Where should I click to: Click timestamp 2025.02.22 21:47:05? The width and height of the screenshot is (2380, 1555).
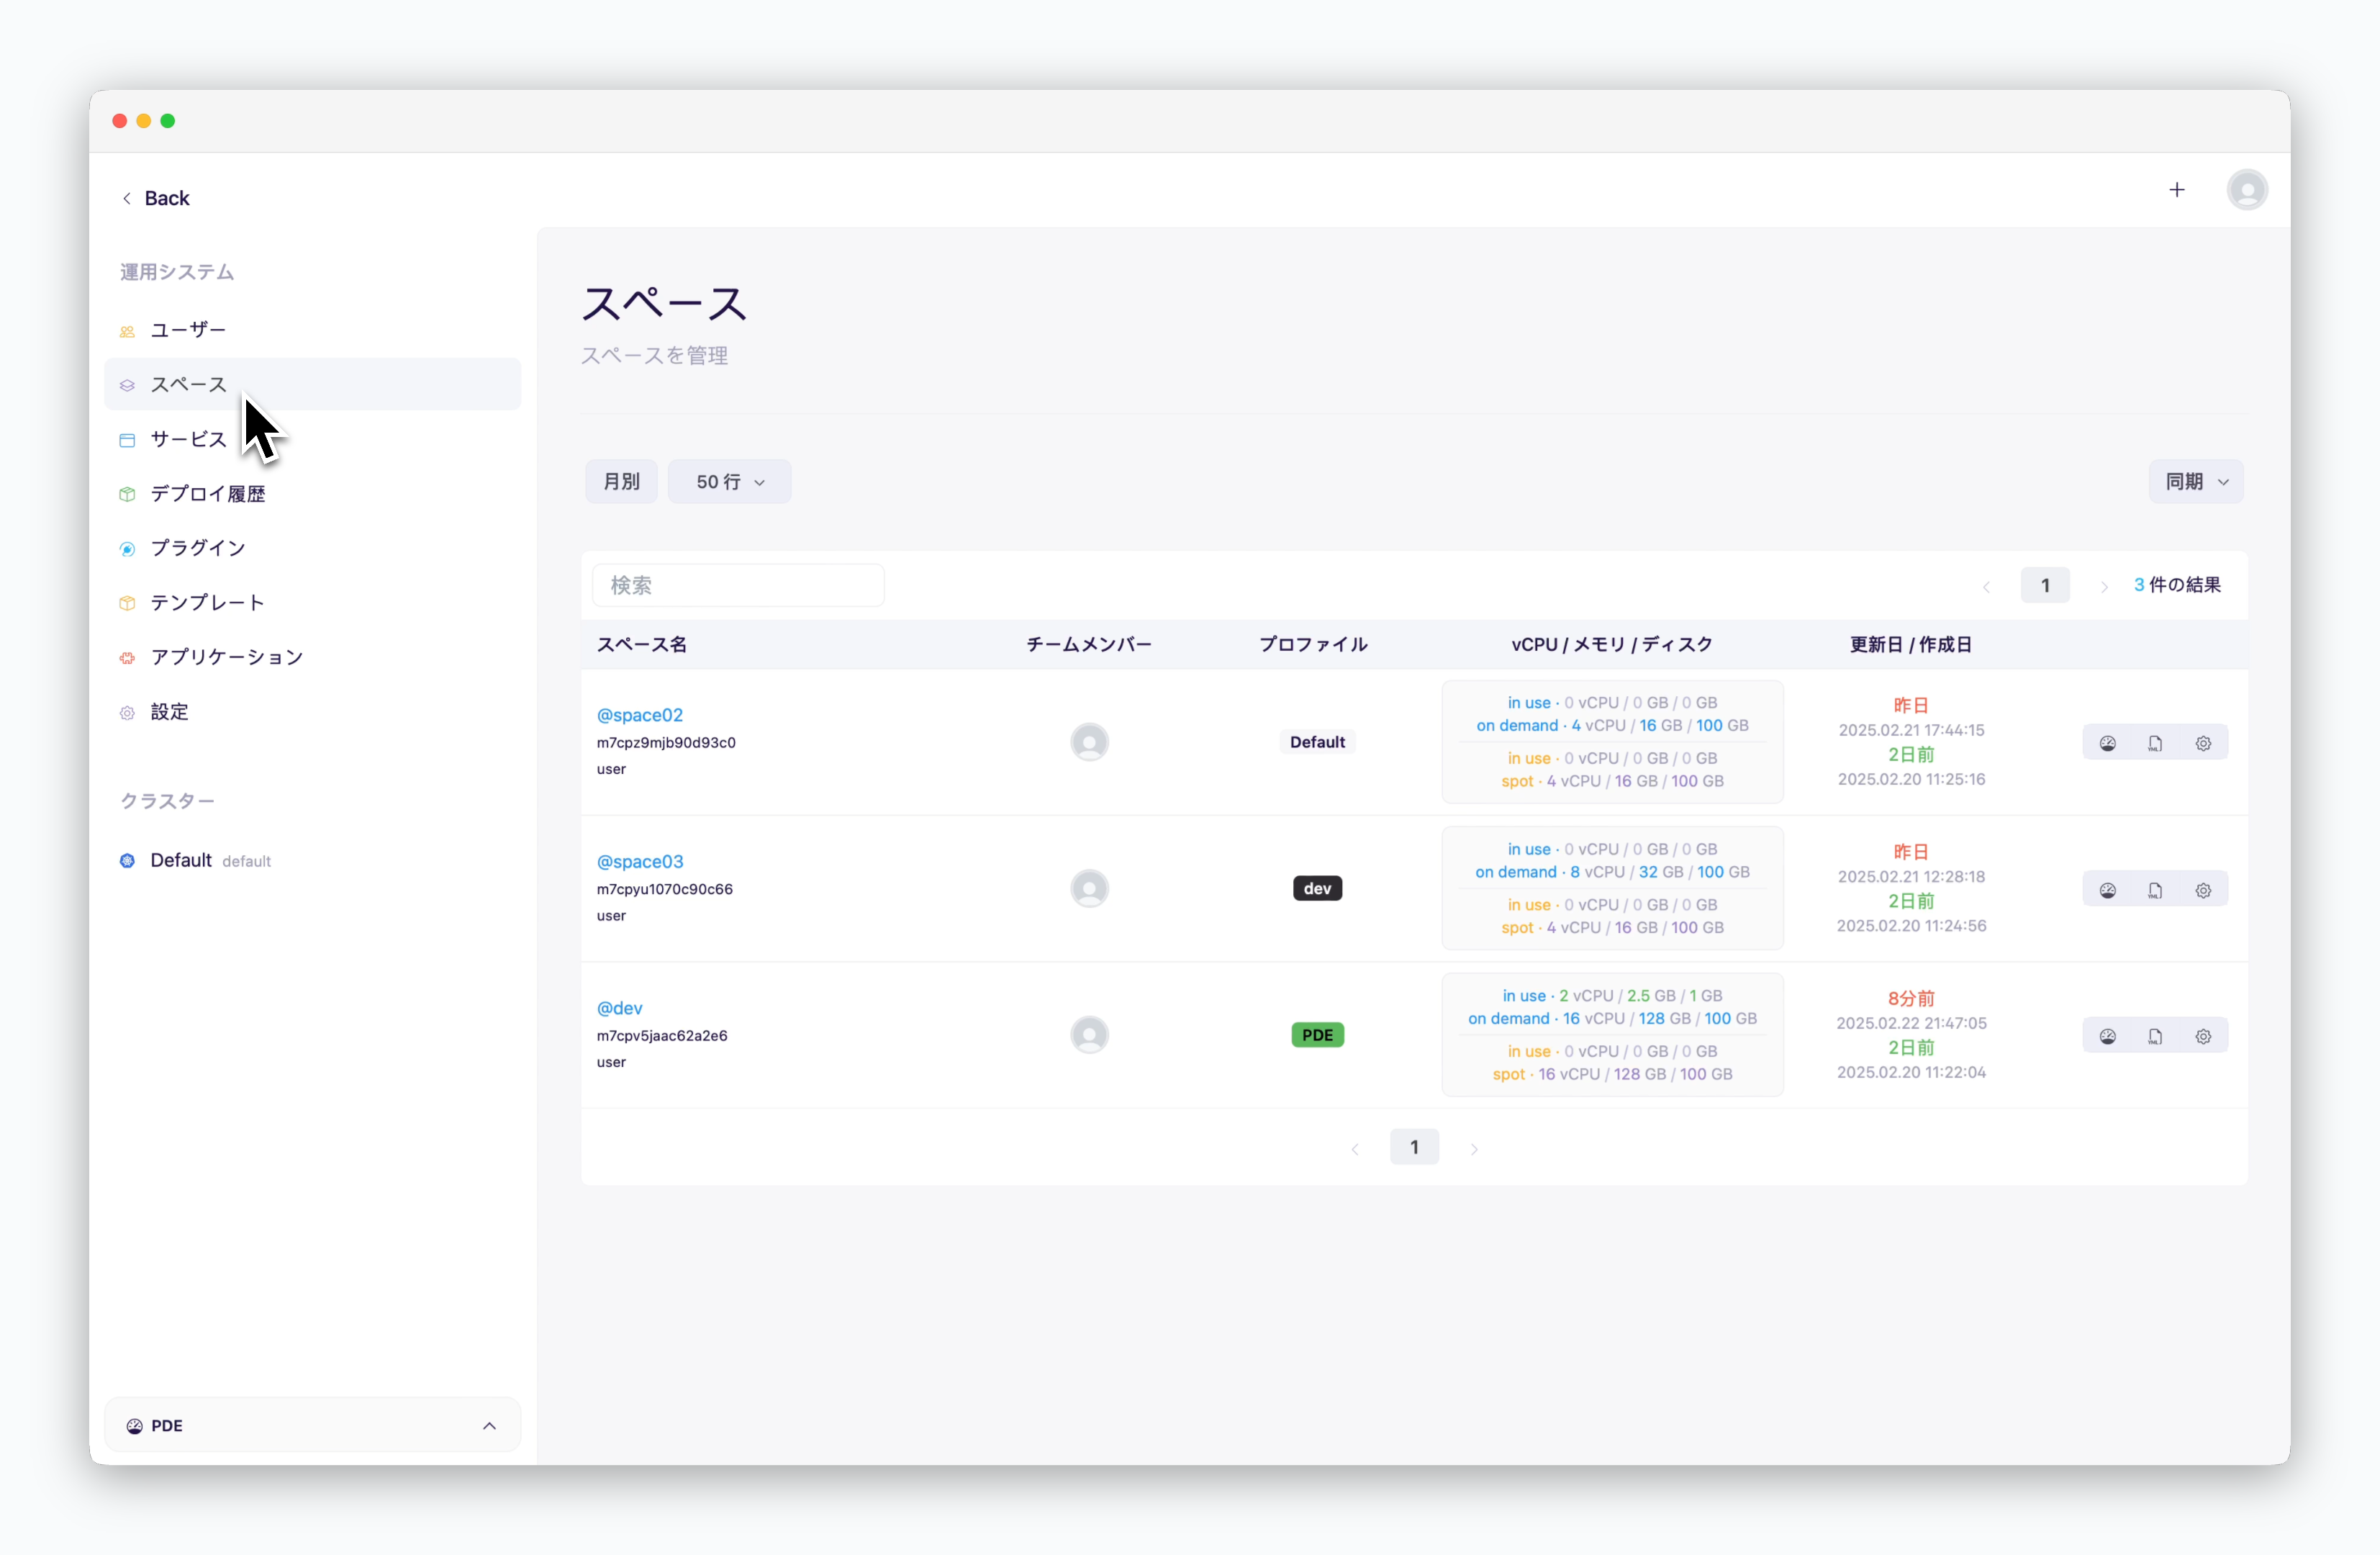click(1911, 1023)
